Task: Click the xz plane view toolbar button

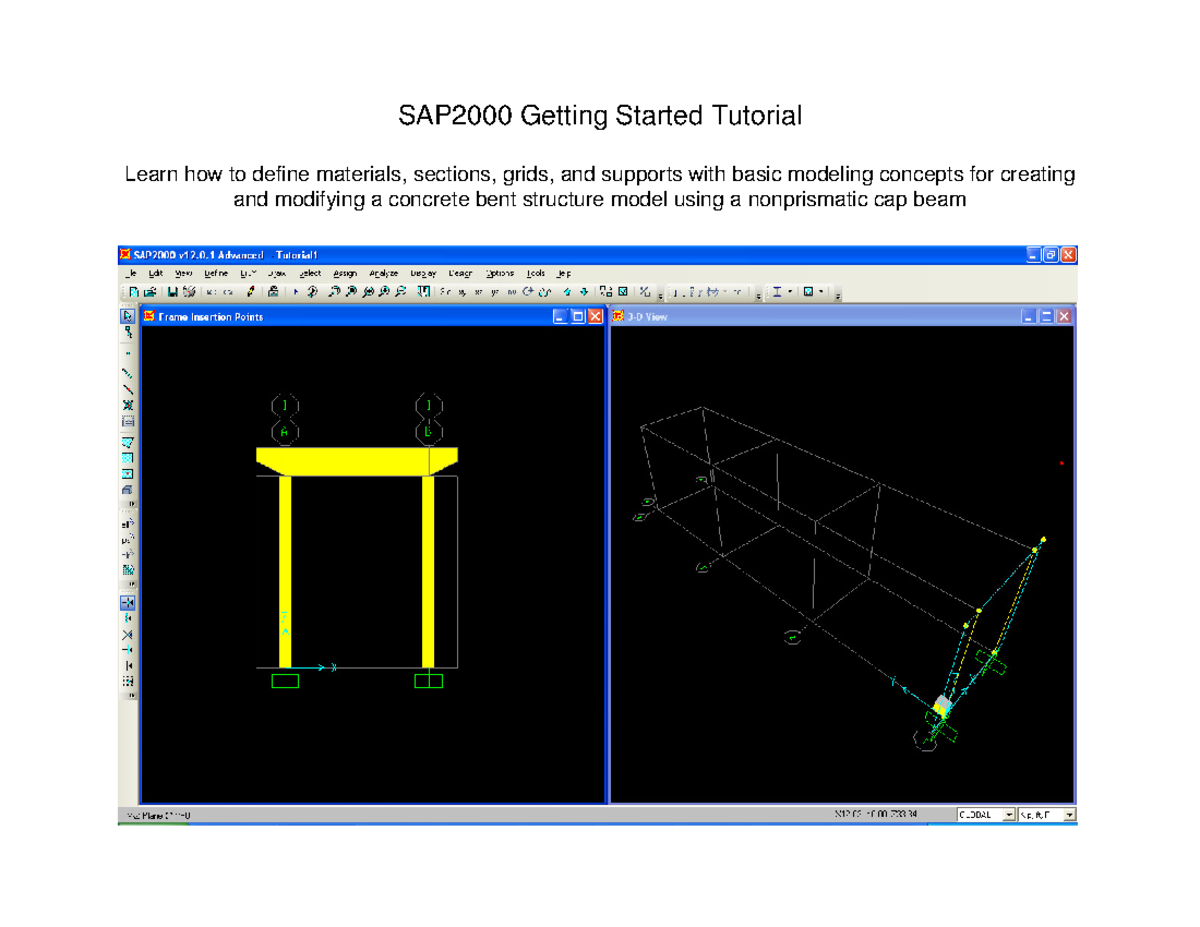Action: (480, 292)
